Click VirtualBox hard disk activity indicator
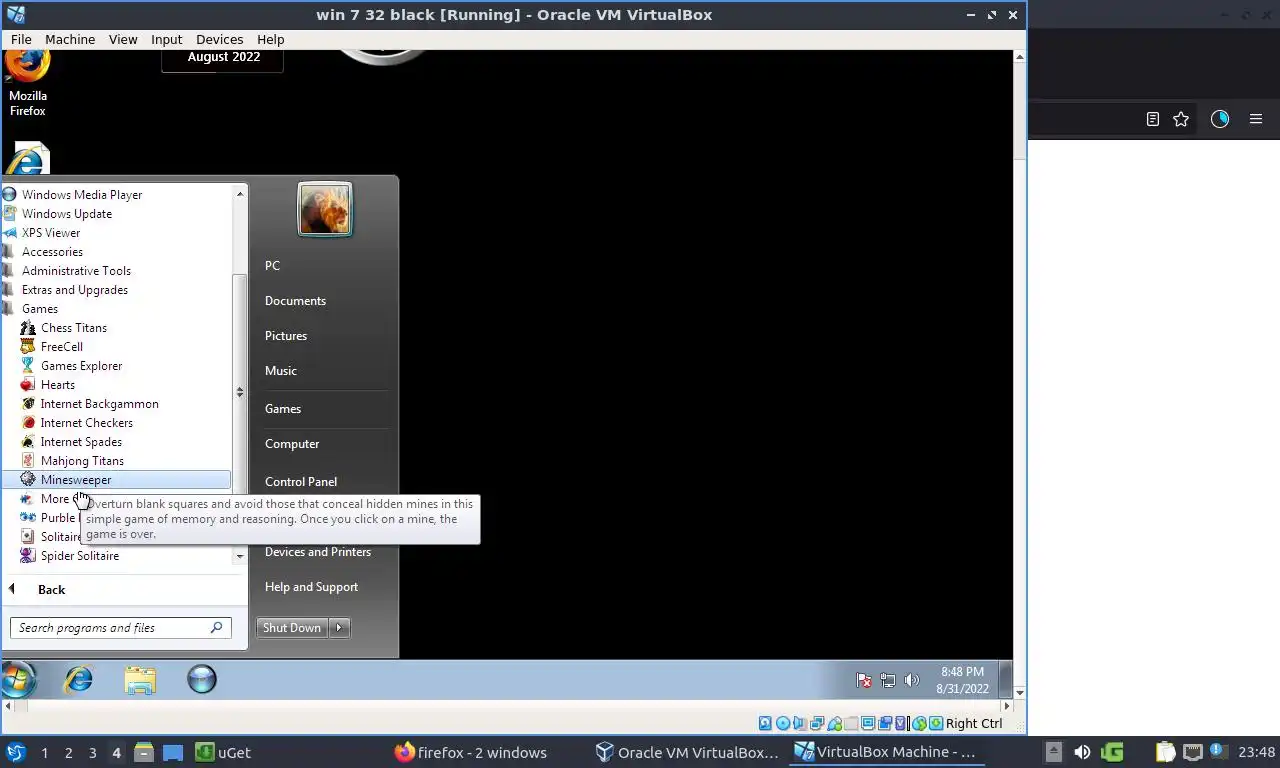The height and width of the screenshot is (768, 1280). 765,723
